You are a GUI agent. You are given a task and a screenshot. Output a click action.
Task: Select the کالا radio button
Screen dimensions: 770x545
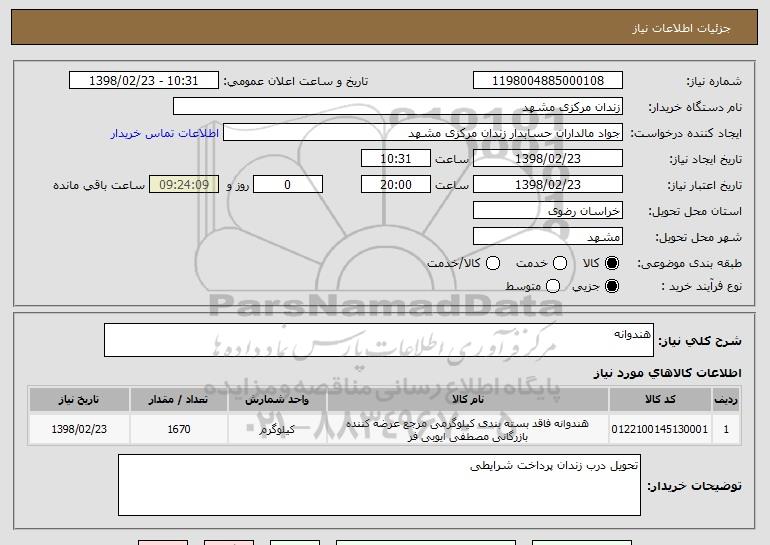coord(612,263)
